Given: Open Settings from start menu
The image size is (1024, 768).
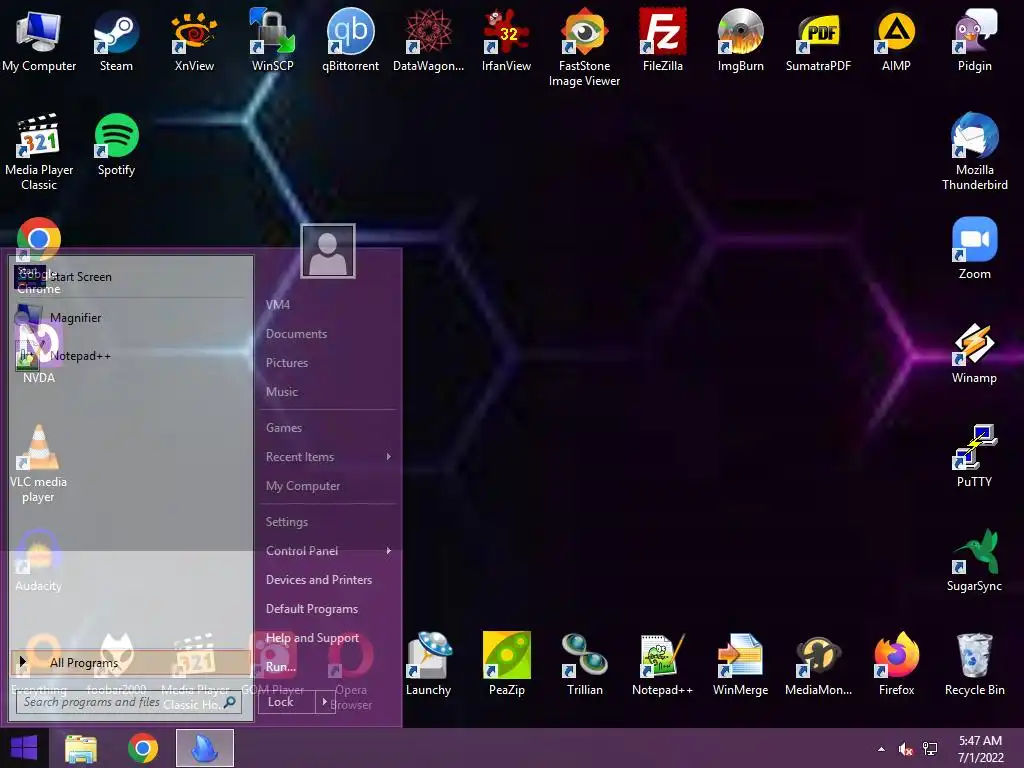Looking at the screenshot, I should [x=287, y=522].
